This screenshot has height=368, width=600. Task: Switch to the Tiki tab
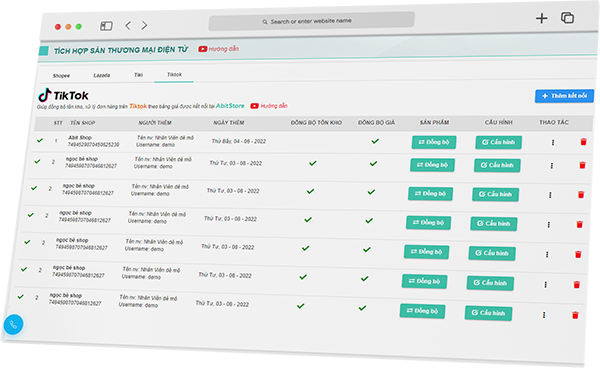(x=139, y=75)
